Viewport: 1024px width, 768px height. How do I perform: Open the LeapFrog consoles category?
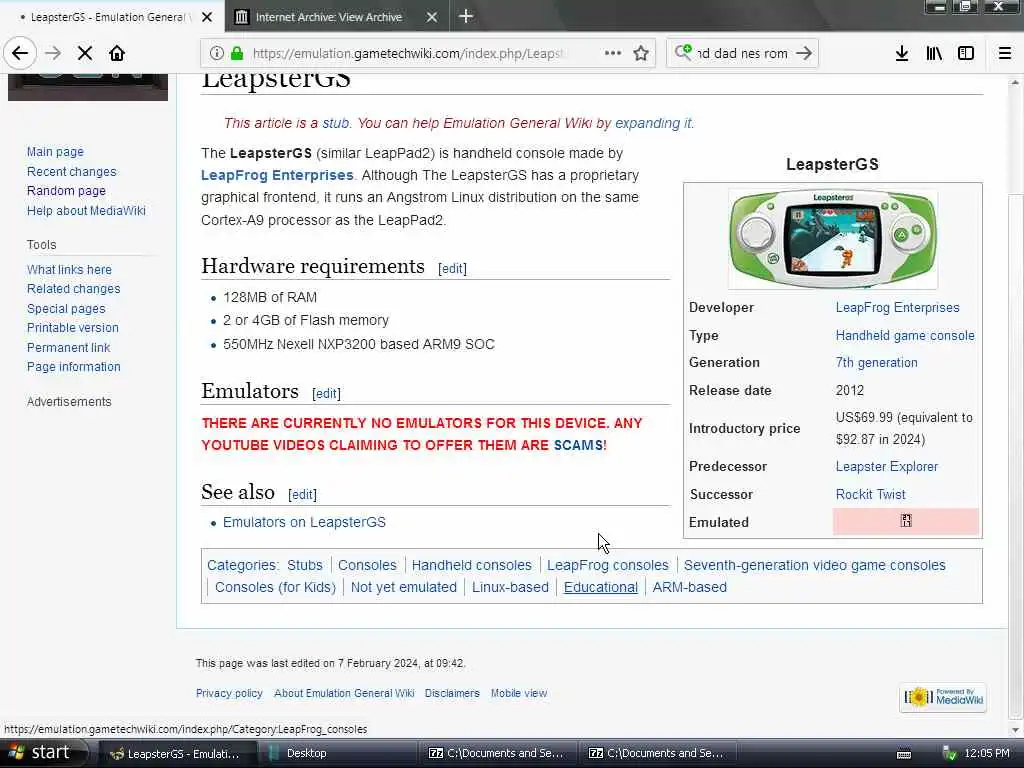[x=608, y=566]
